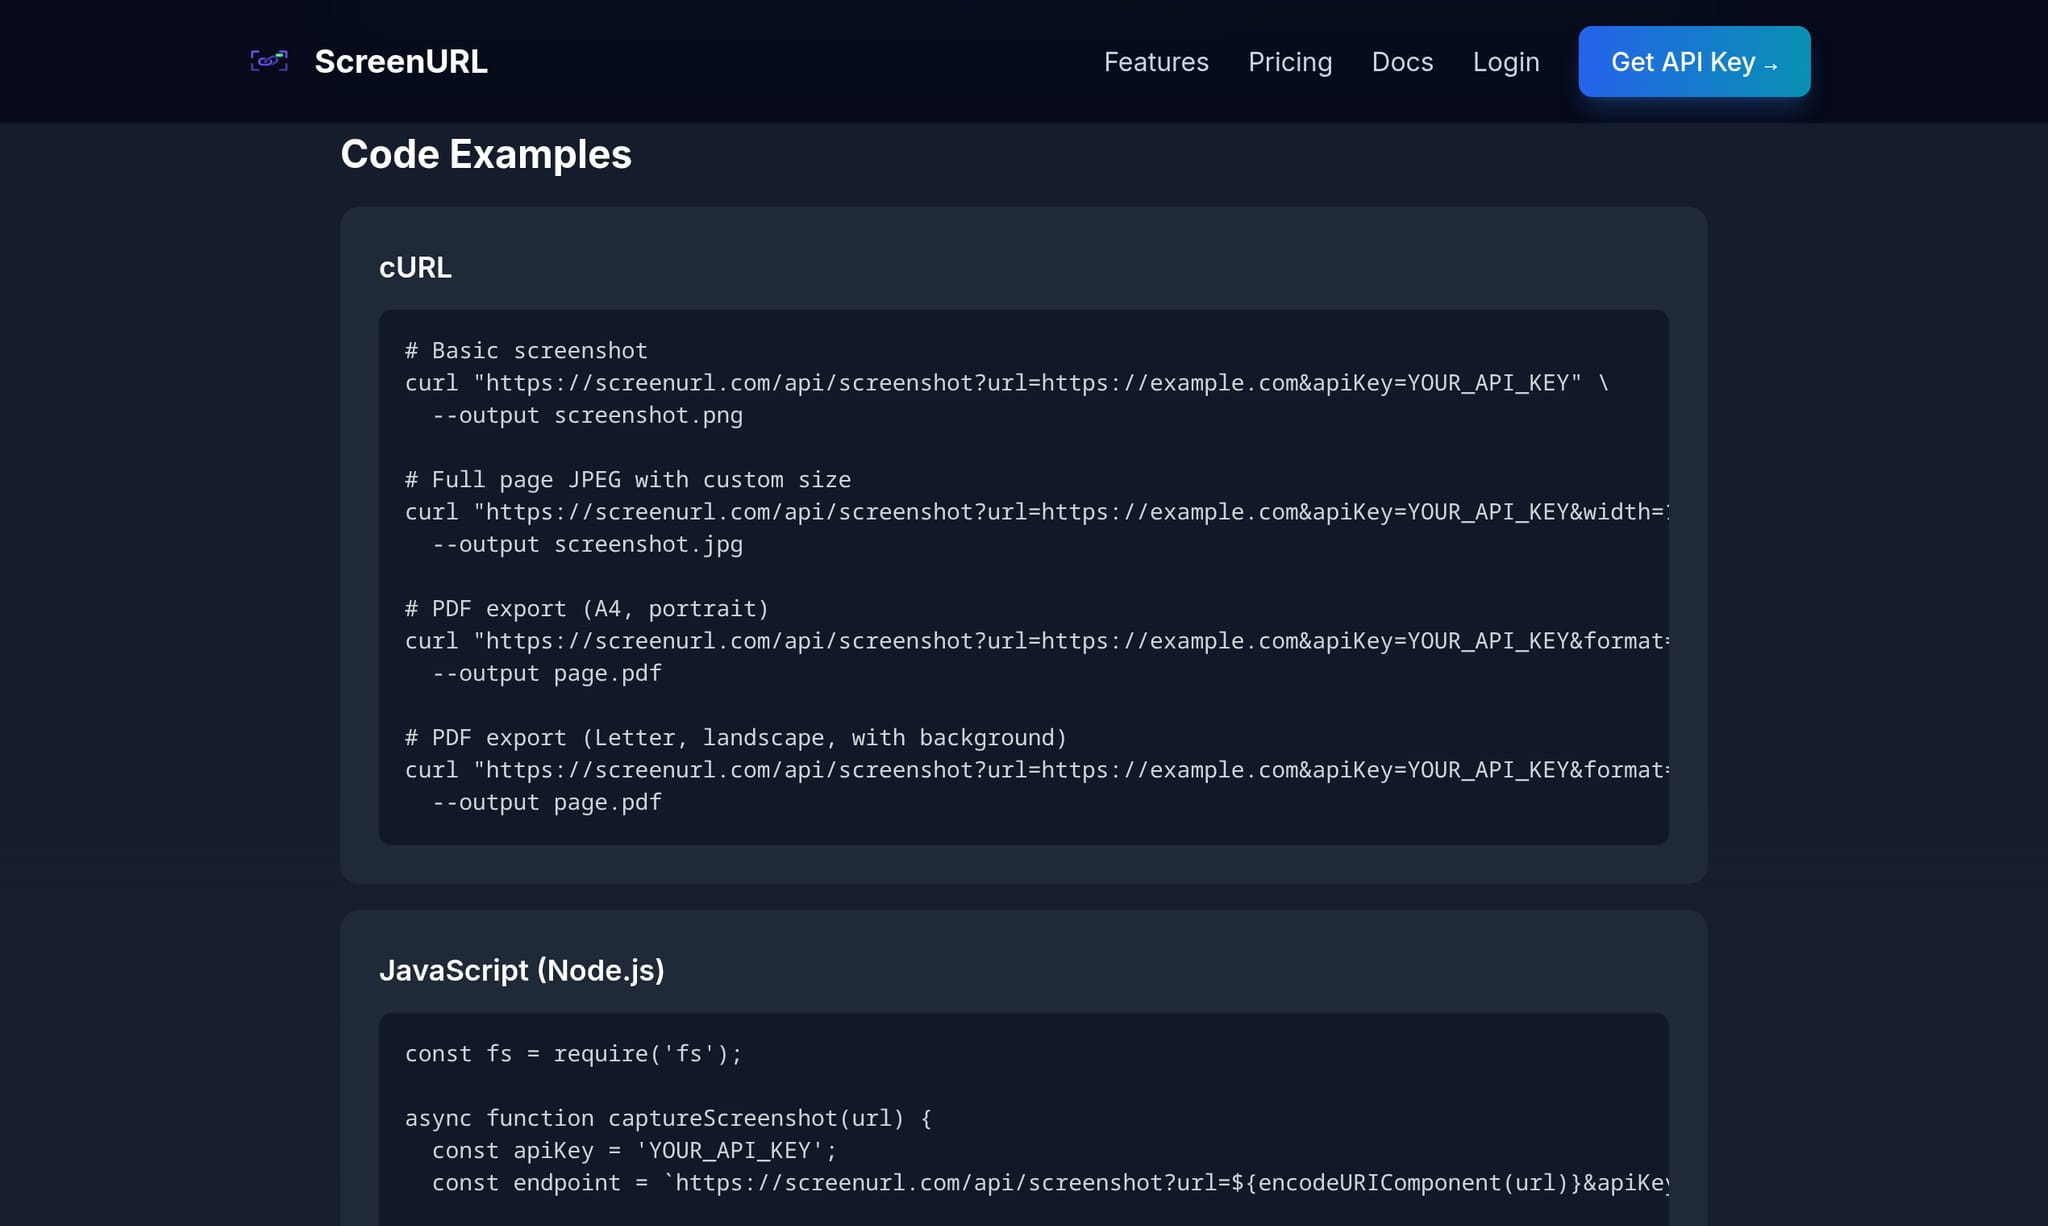2048x1226 pixels.
Task: Click the screenshot-frame link icon in the logo
Action: 268,61
